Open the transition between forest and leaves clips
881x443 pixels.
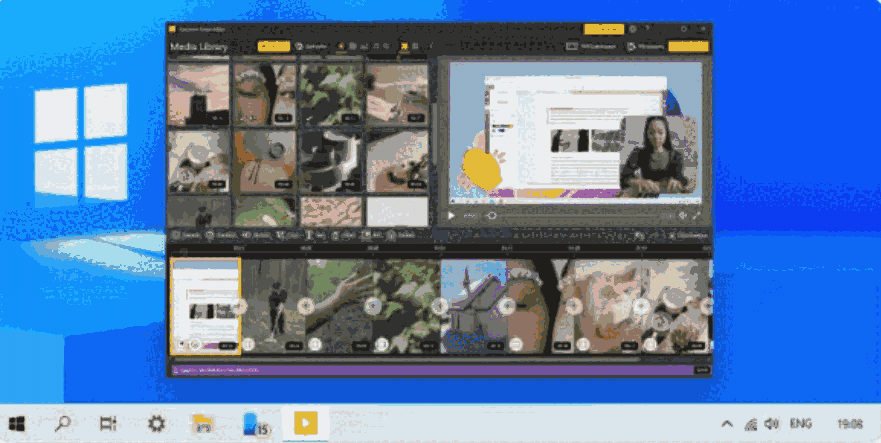tap(306, 306)
